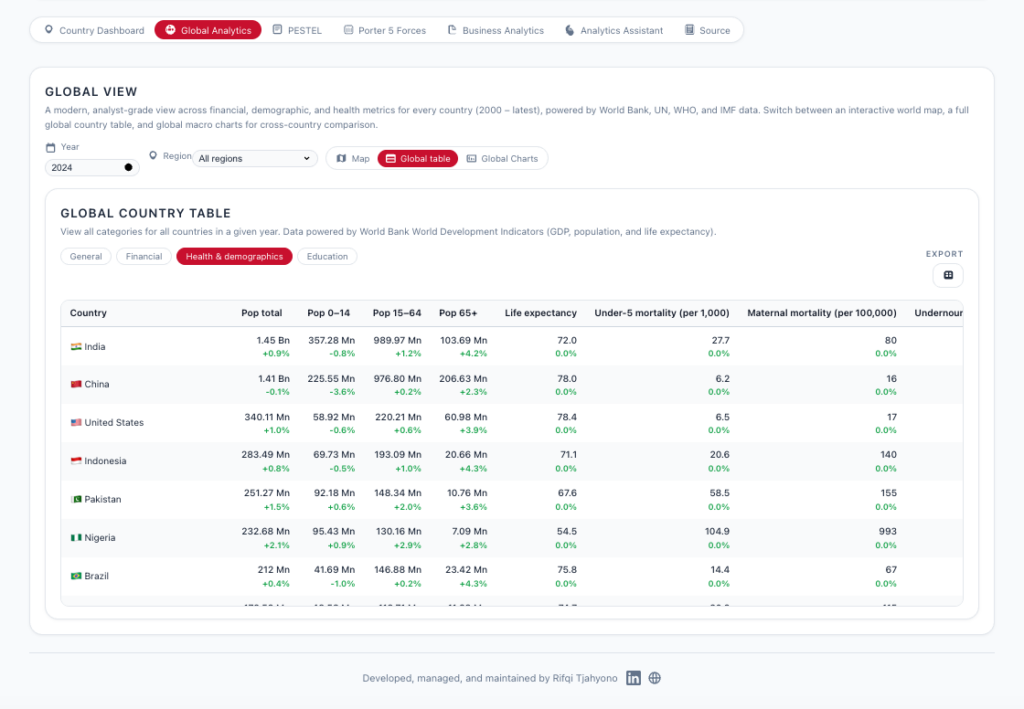Select the Education category filter
1024x709 pixels.
coord(327,257)
